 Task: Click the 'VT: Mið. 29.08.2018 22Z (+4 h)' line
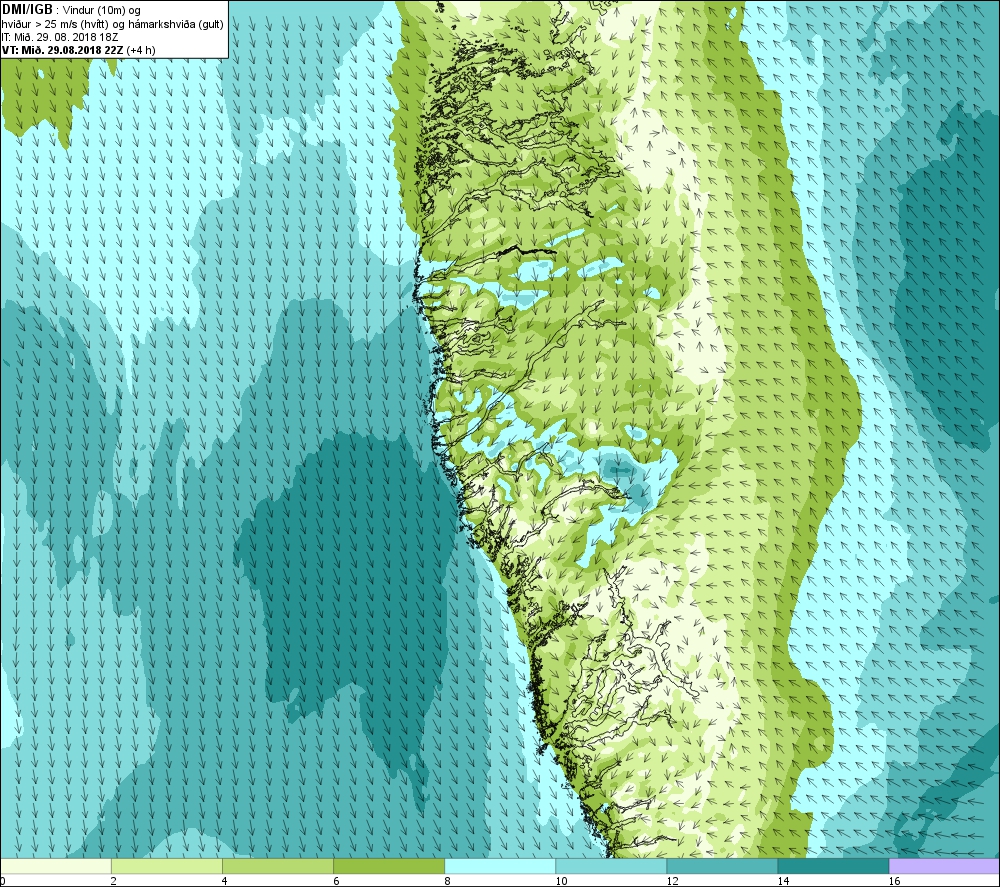click(78, 50)
